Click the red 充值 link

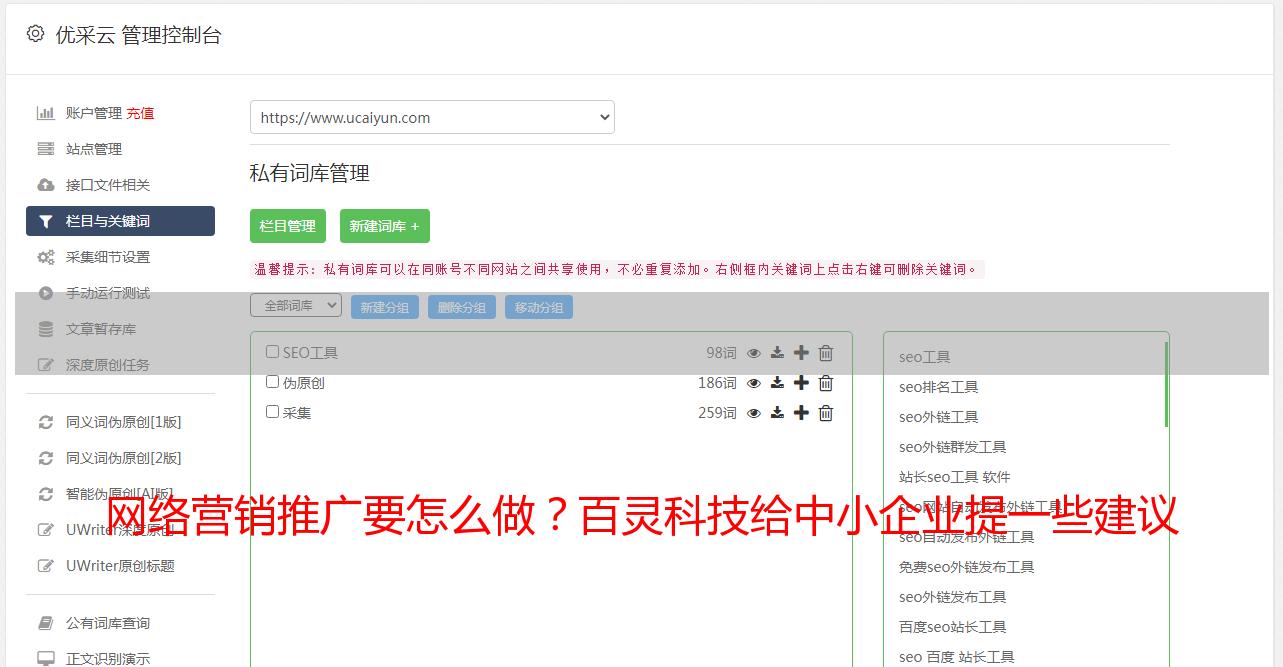140,113
